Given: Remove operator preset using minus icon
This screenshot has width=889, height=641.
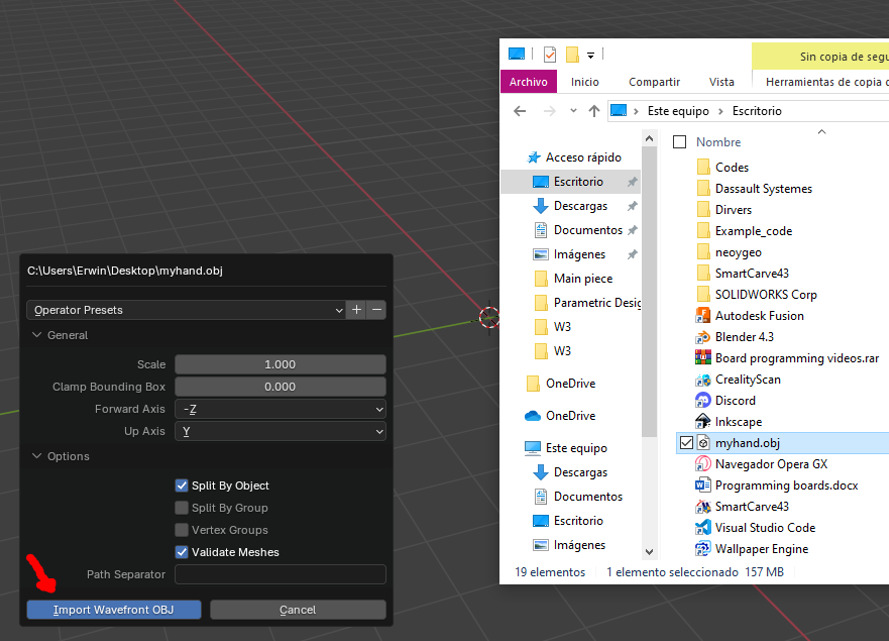Looking at the screenshot, I should (x=377, y=310).
